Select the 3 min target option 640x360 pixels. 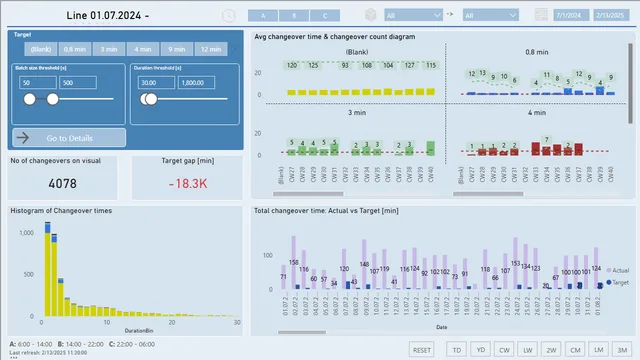coord(109,49)
